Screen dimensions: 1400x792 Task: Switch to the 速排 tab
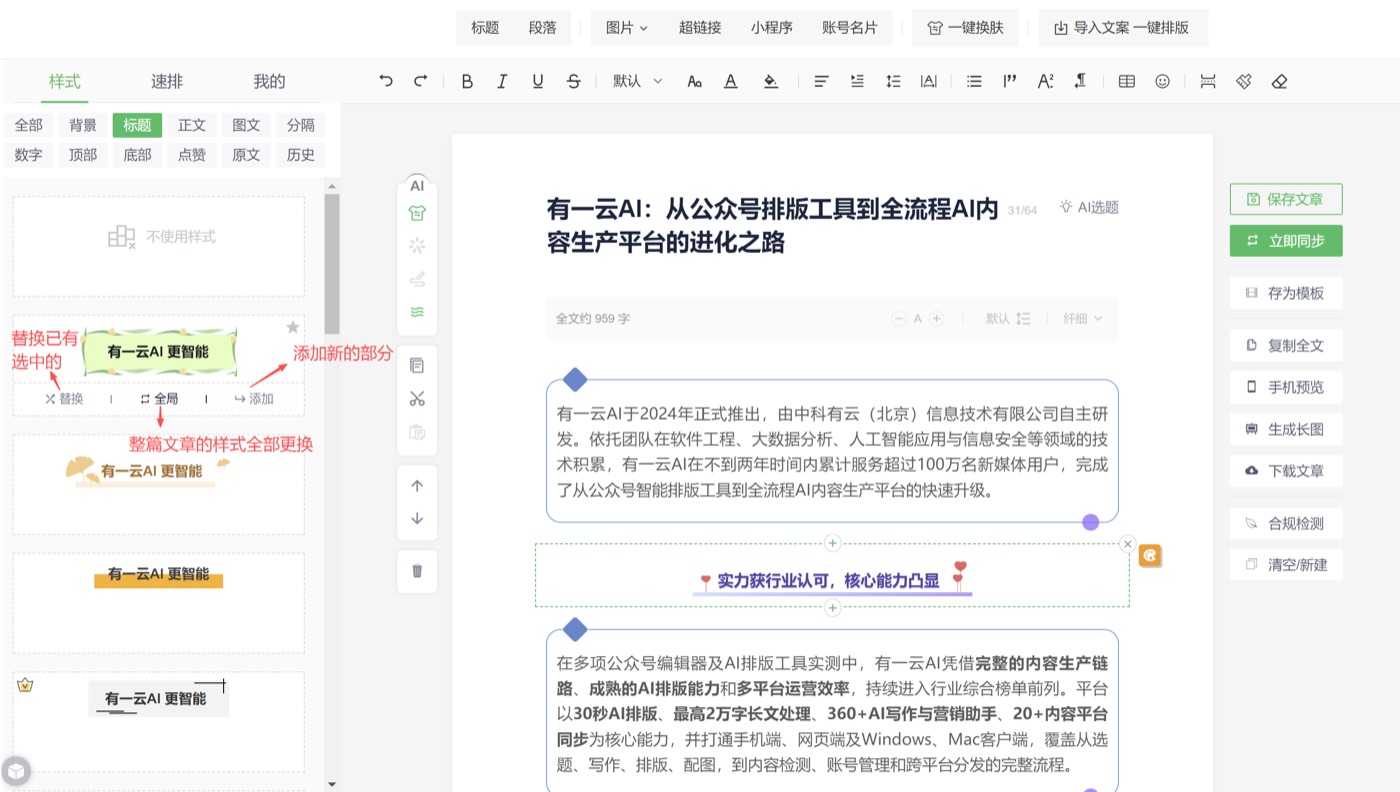167,82
